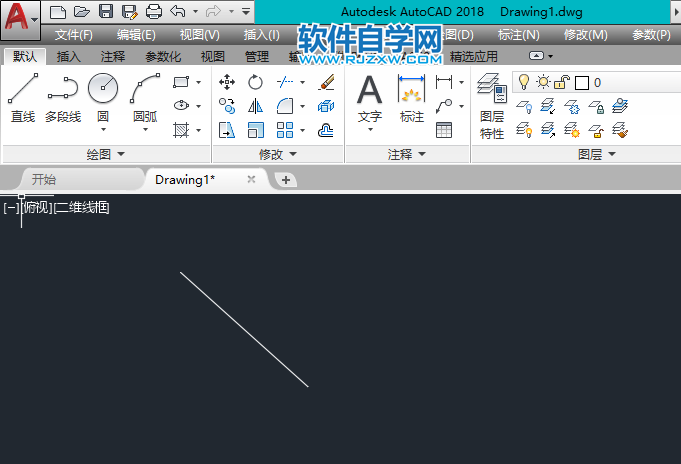Screen dimensions: 681x464
Task: Click the Open file icon
Action: point(82,12)
